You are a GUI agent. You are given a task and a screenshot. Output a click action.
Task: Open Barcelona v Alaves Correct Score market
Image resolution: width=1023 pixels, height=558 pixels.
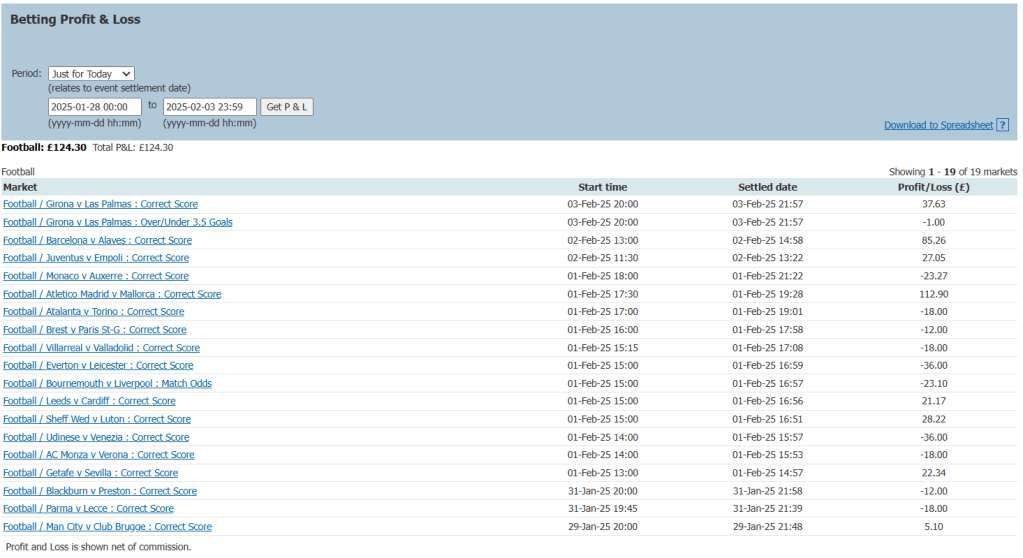click(97, 240)
